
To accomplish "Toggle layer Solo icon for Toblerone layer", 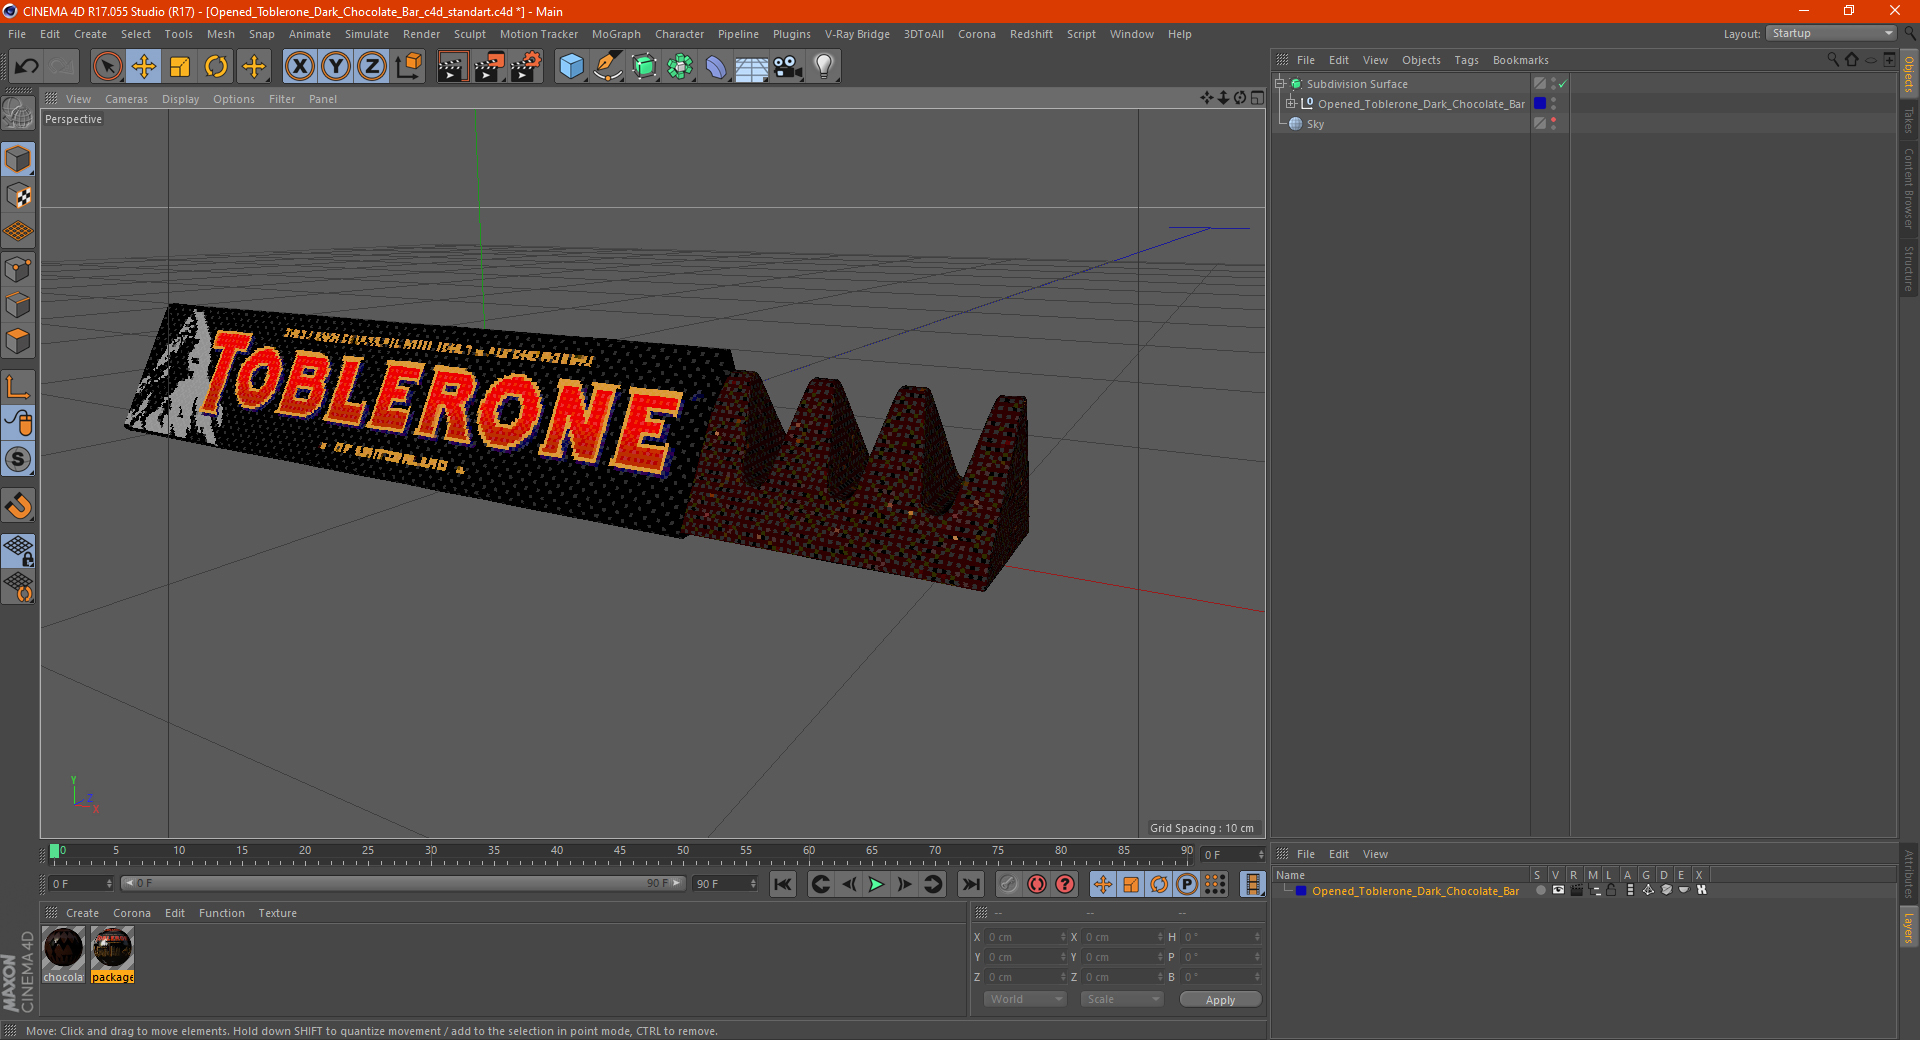I will click(1540, 890).
